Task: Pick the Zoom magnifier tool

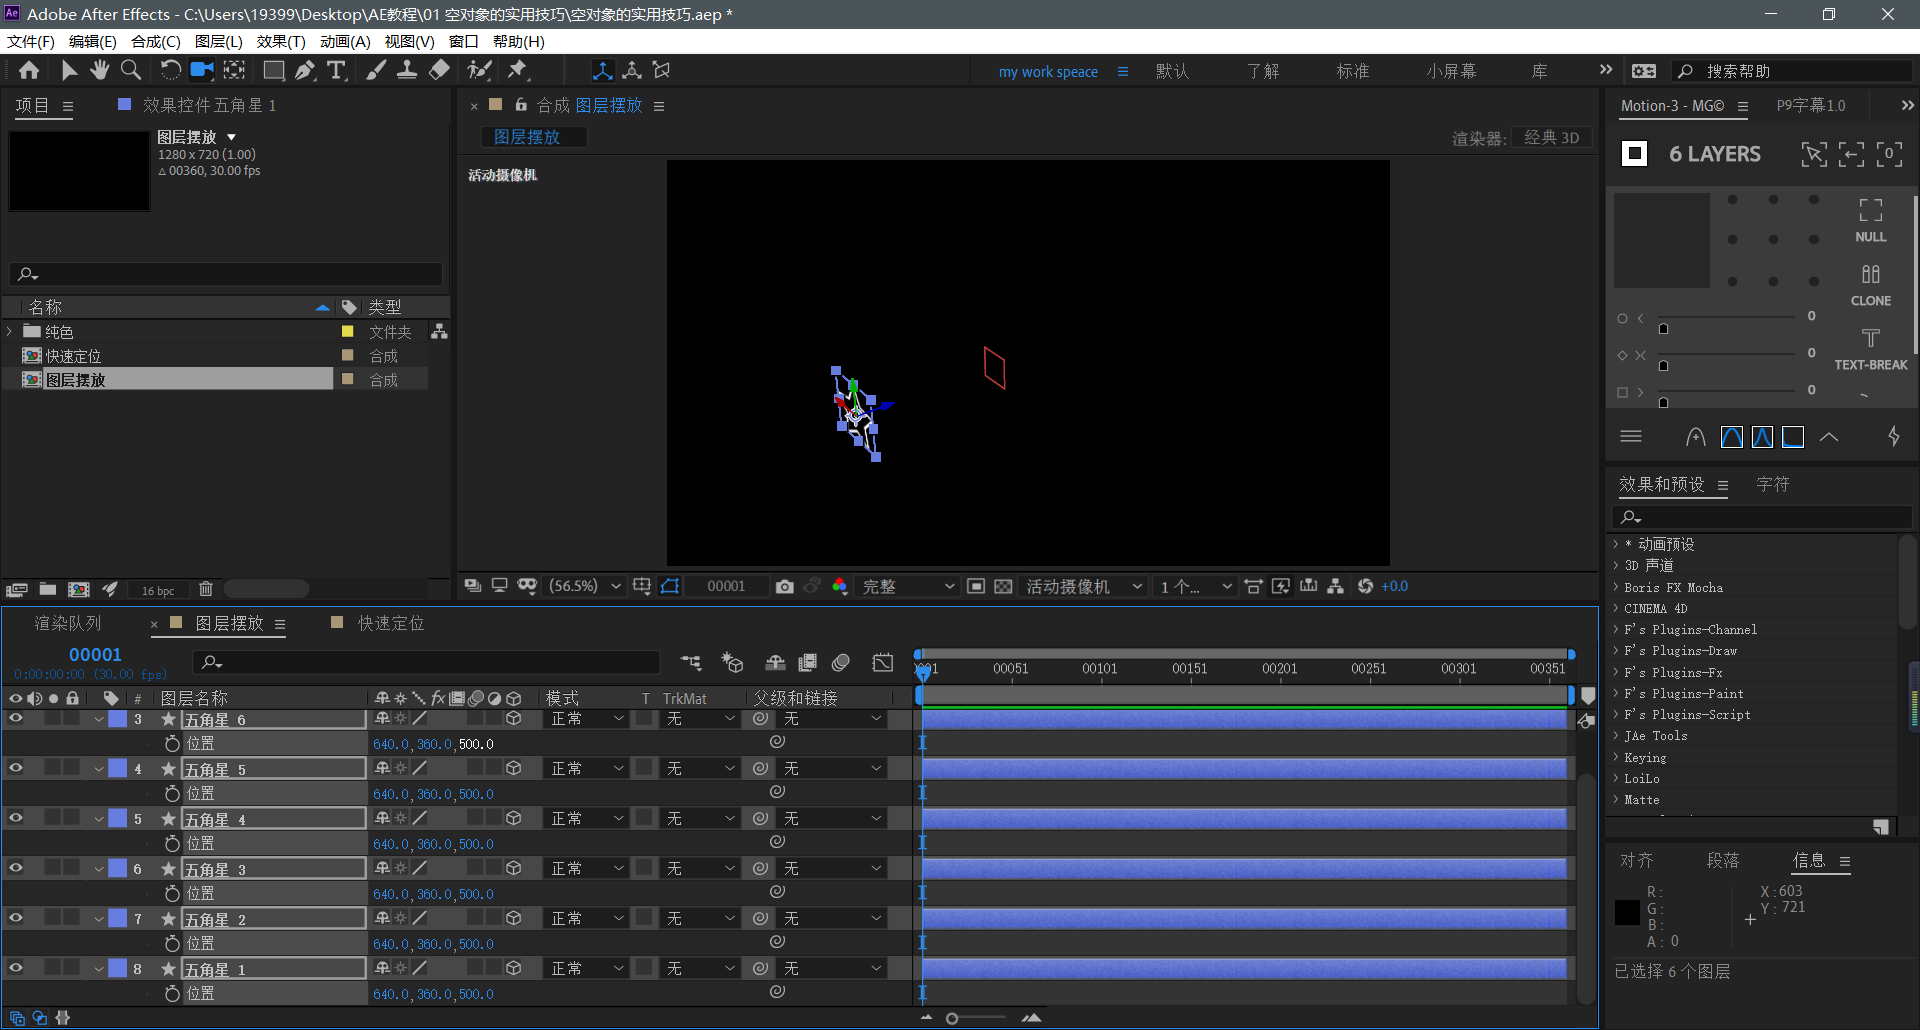Action: click(131, 70)
